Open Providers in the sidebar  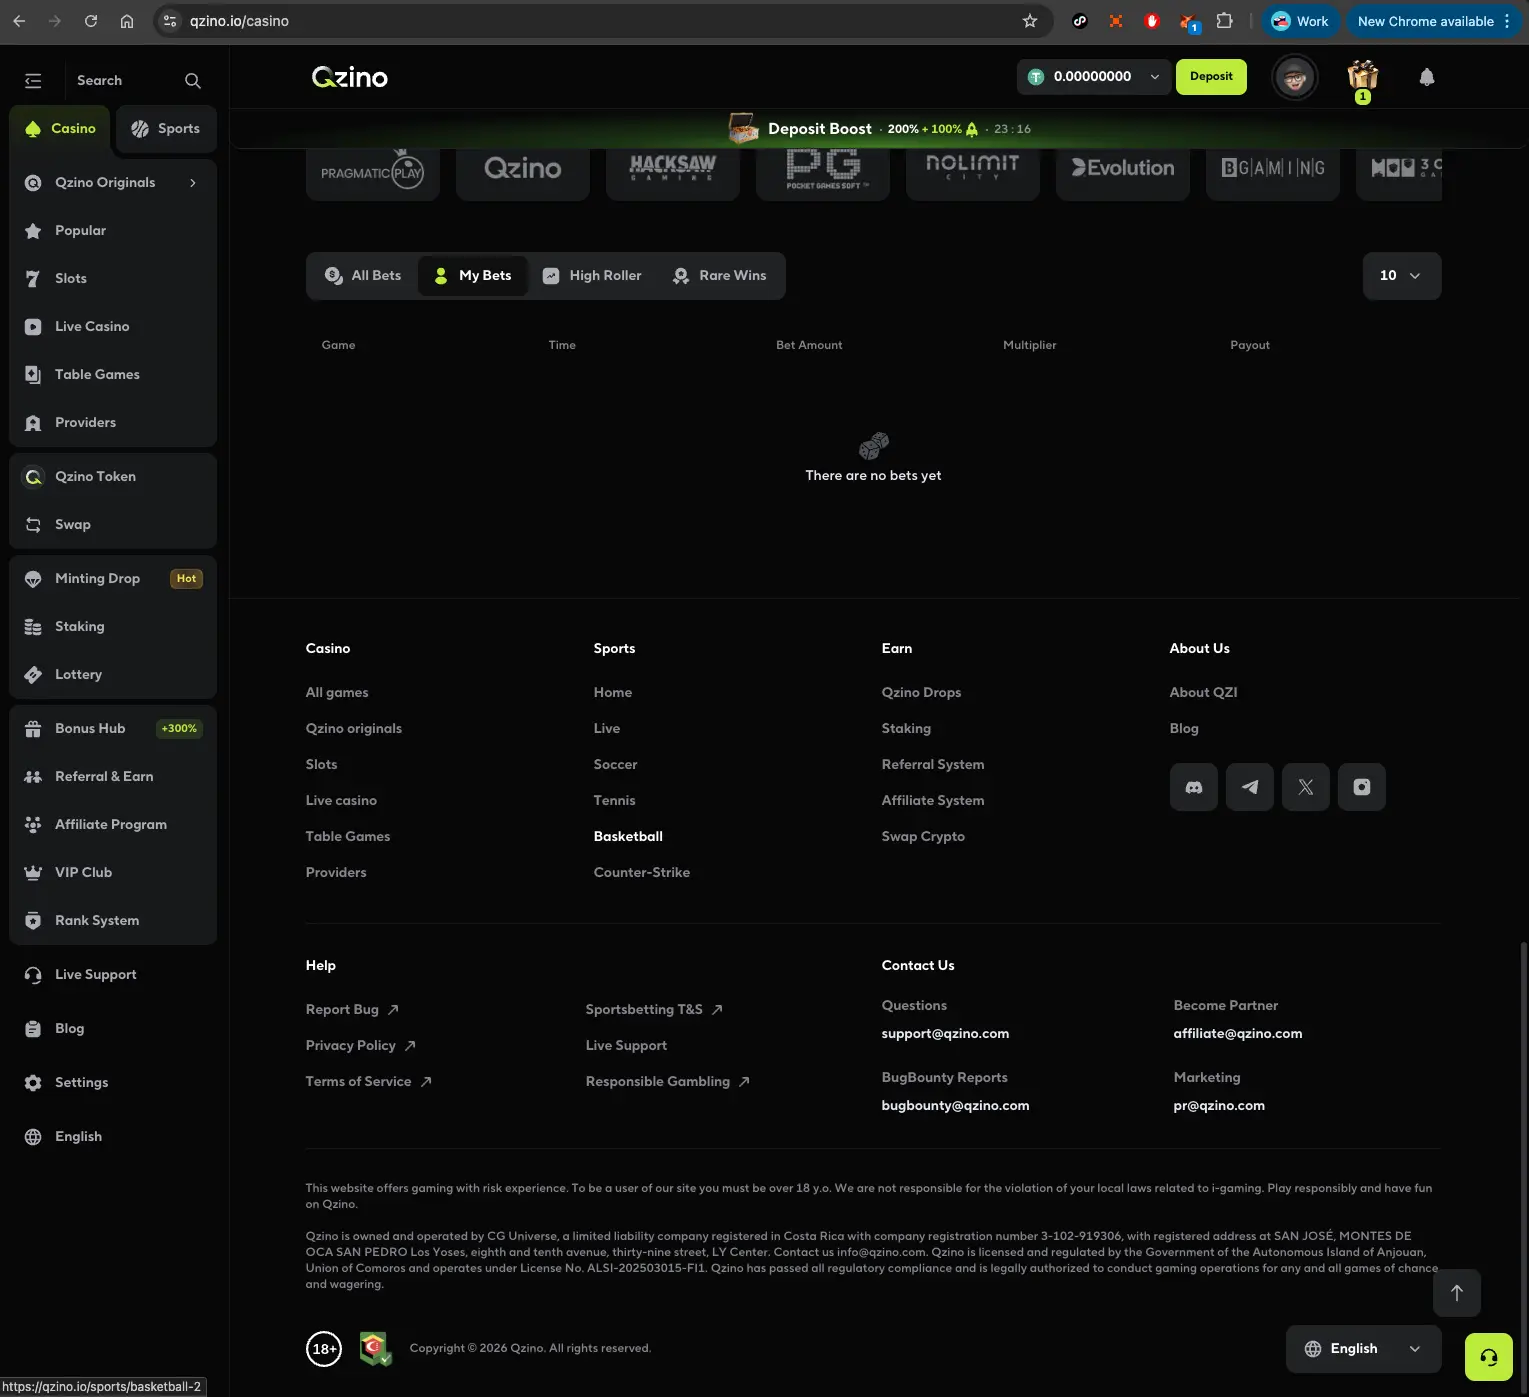point(113,423)
